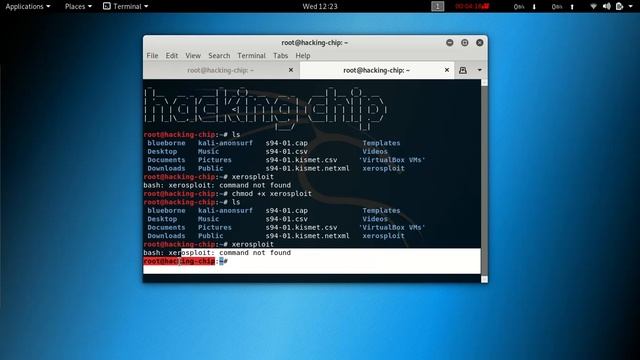The width and height of the screenshot is (640, 360).
Task: Click the clock showing Wed 12:23
Action: [320, 6]
